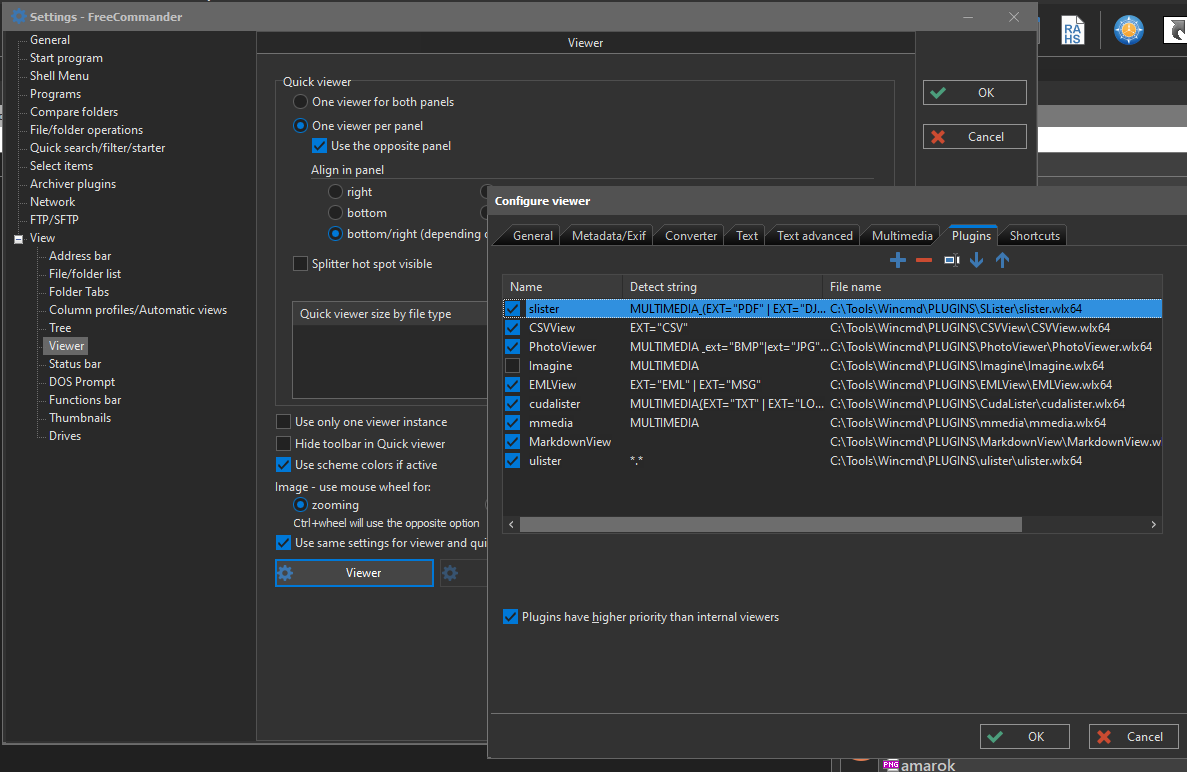Image resolution: width=1187 pixels, height=772 pixels.
Task: Open the Text advanced tab
Action: click(x=815, y=235)
